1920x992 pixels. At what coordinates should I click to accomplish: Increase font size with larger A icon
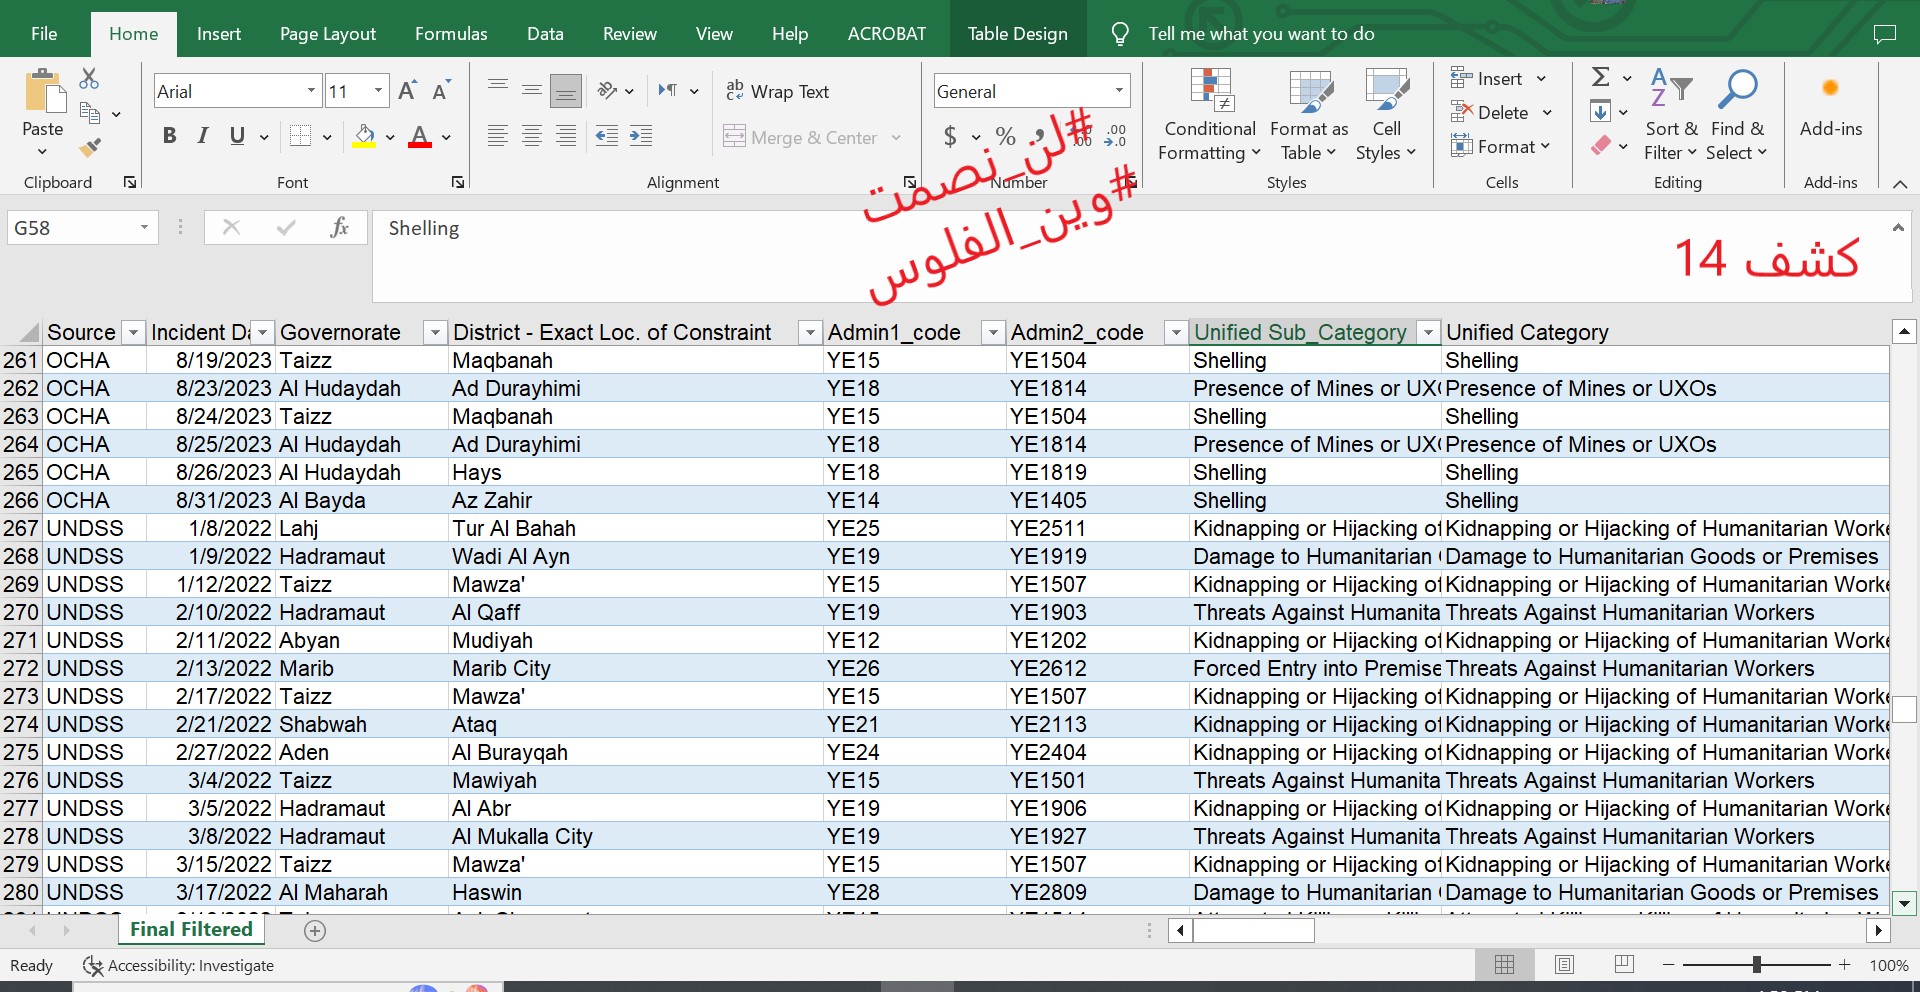tap(407, 91)
